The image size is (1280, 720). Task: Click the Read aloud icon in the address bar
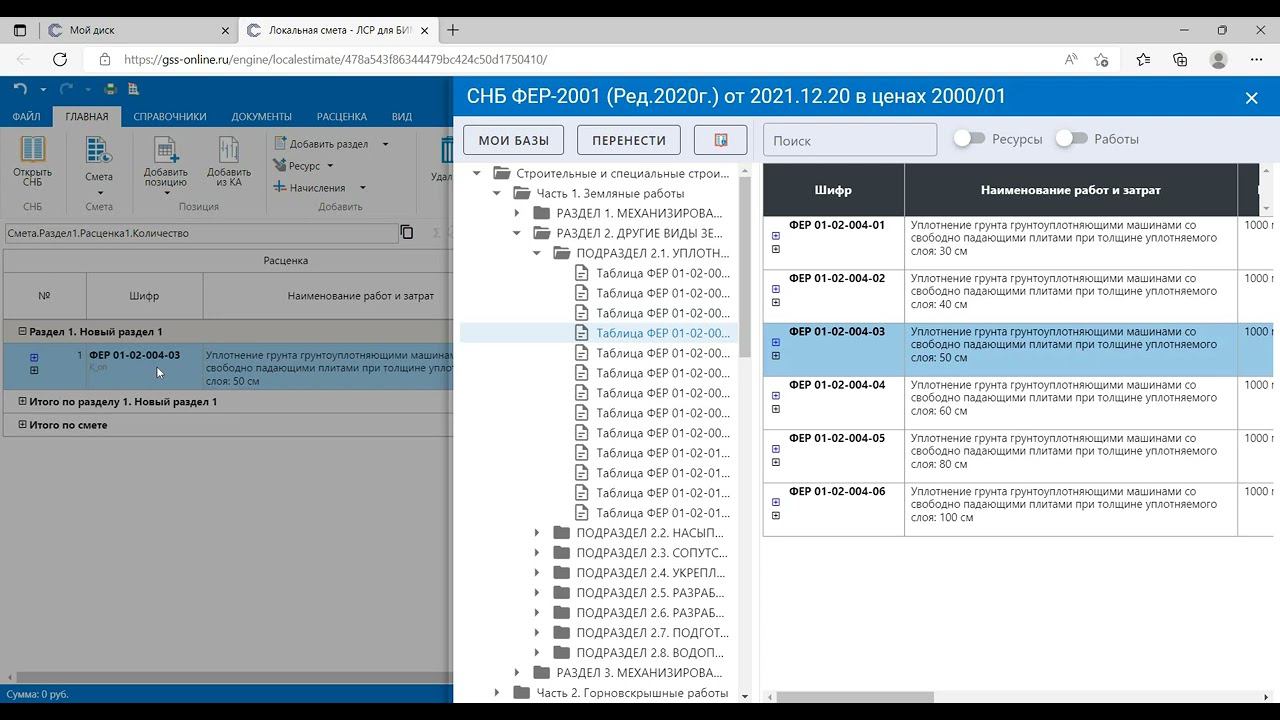pyautogui.click(x=1071, y=60)
